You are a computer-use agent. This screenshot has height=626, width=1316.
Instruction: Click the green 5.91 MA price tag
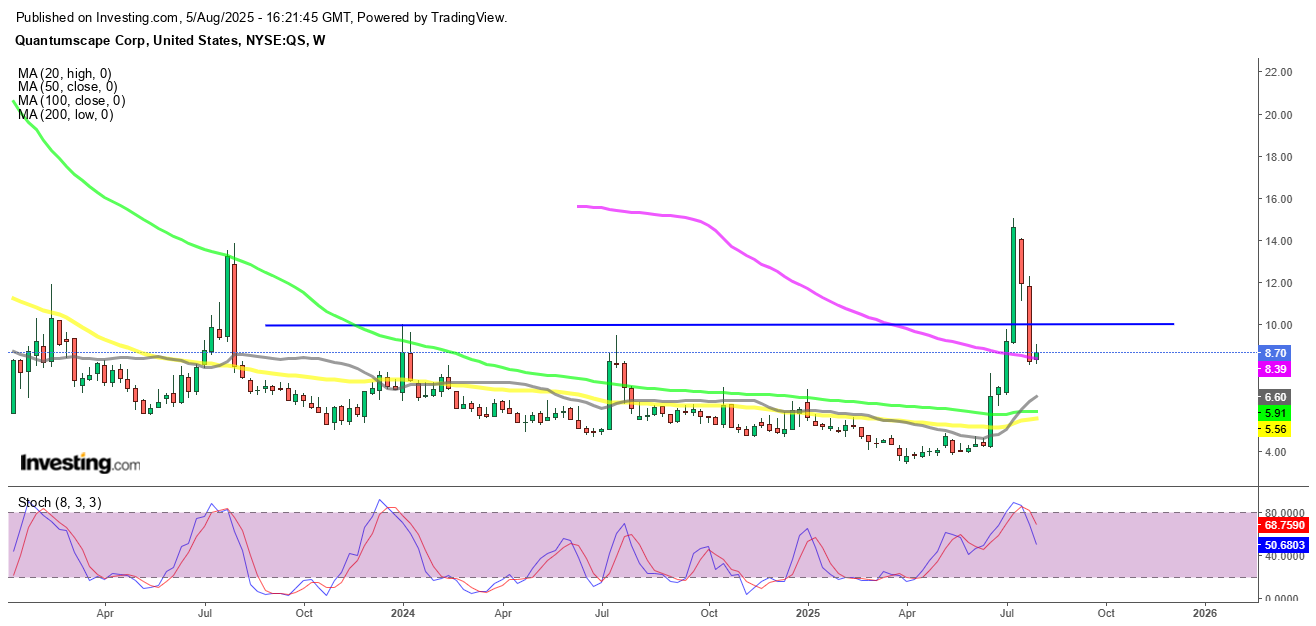[x=1275, y=413]
